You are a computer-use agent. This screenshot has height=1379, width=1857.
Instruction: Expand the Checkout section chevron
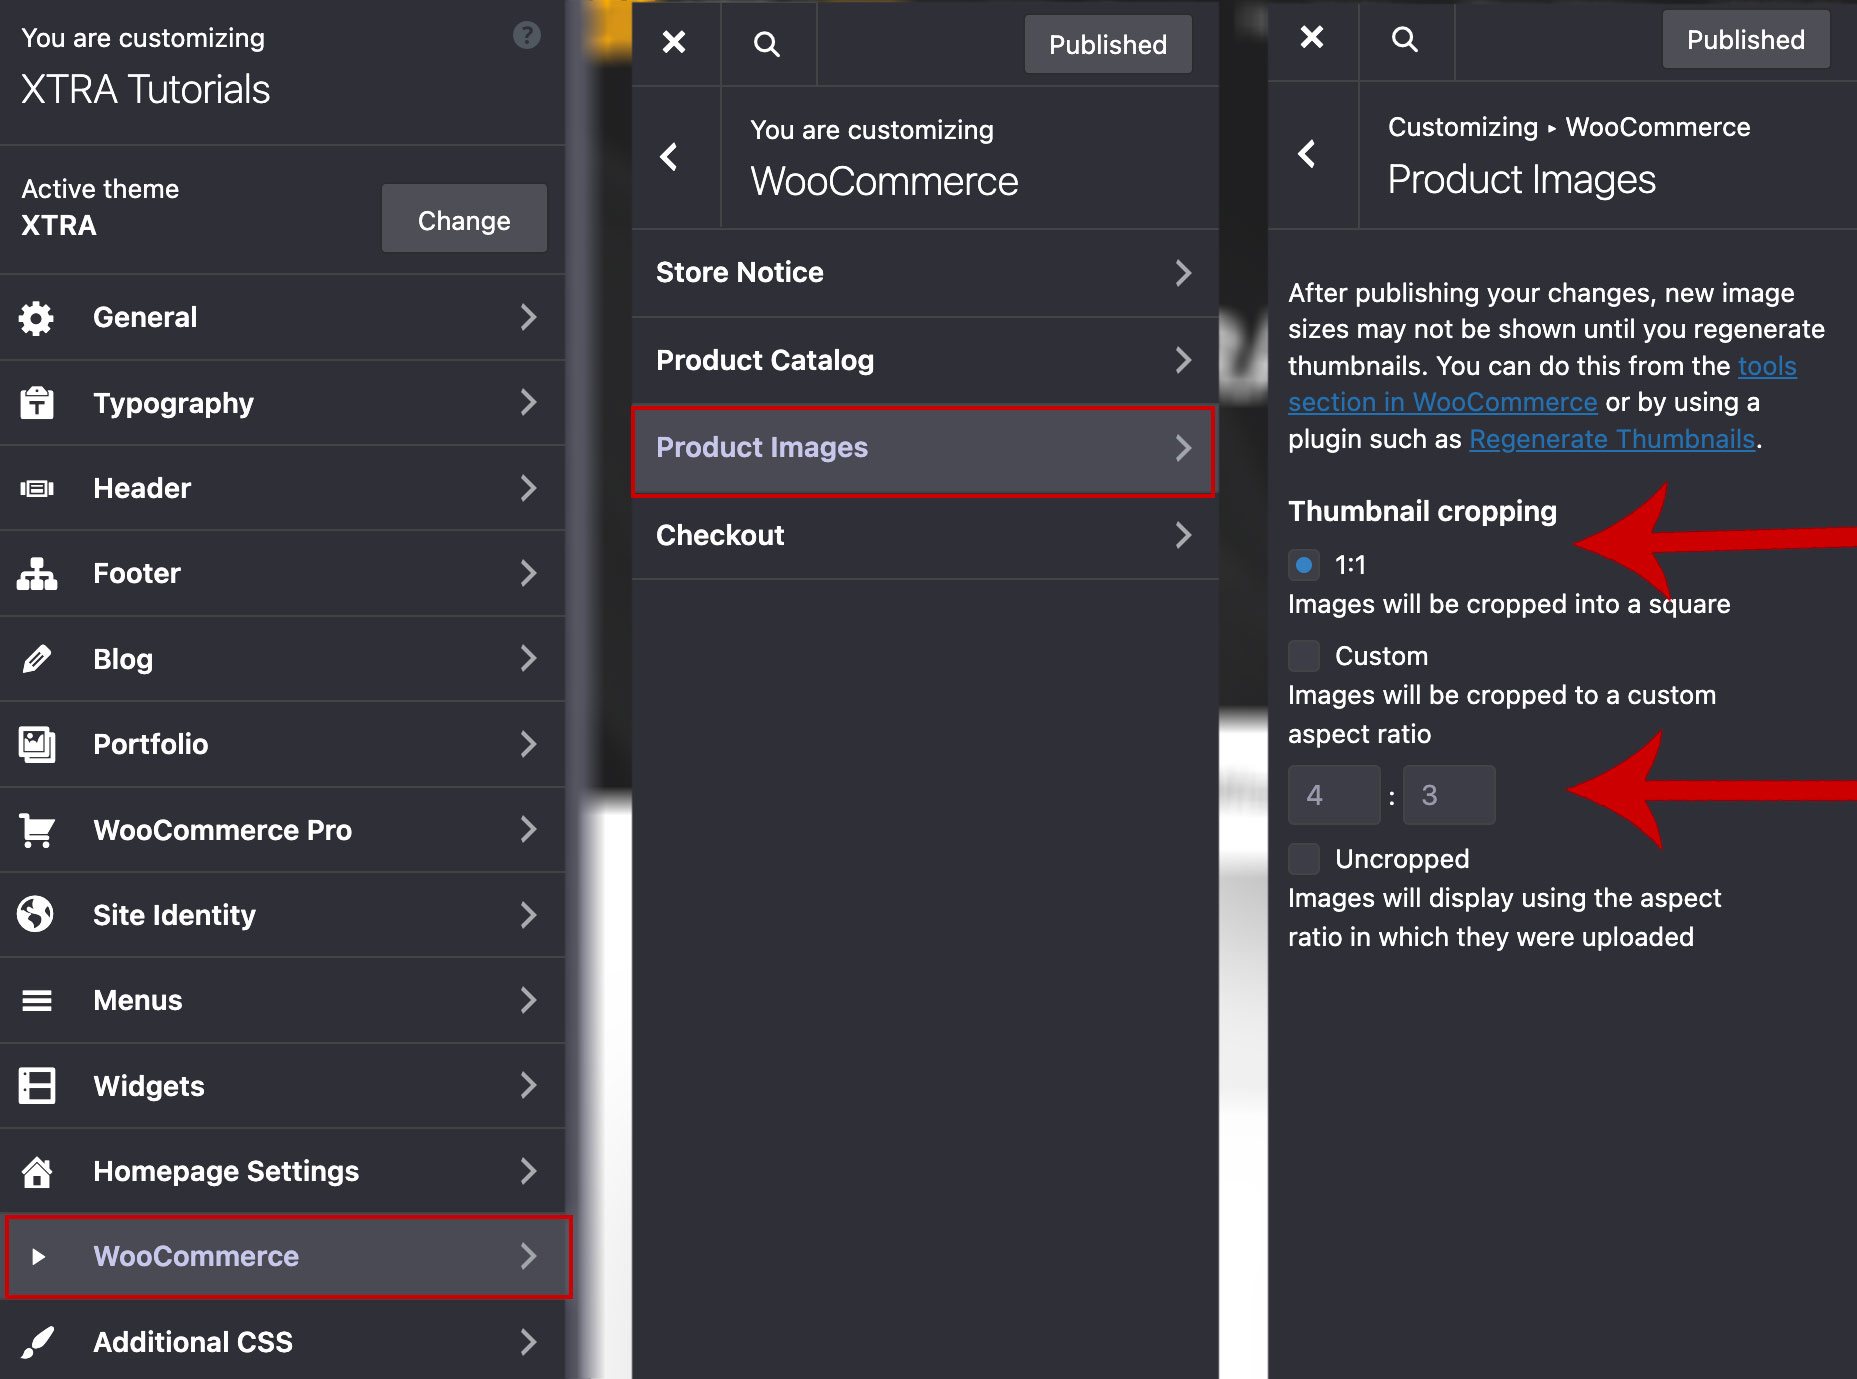(1183, 536)
